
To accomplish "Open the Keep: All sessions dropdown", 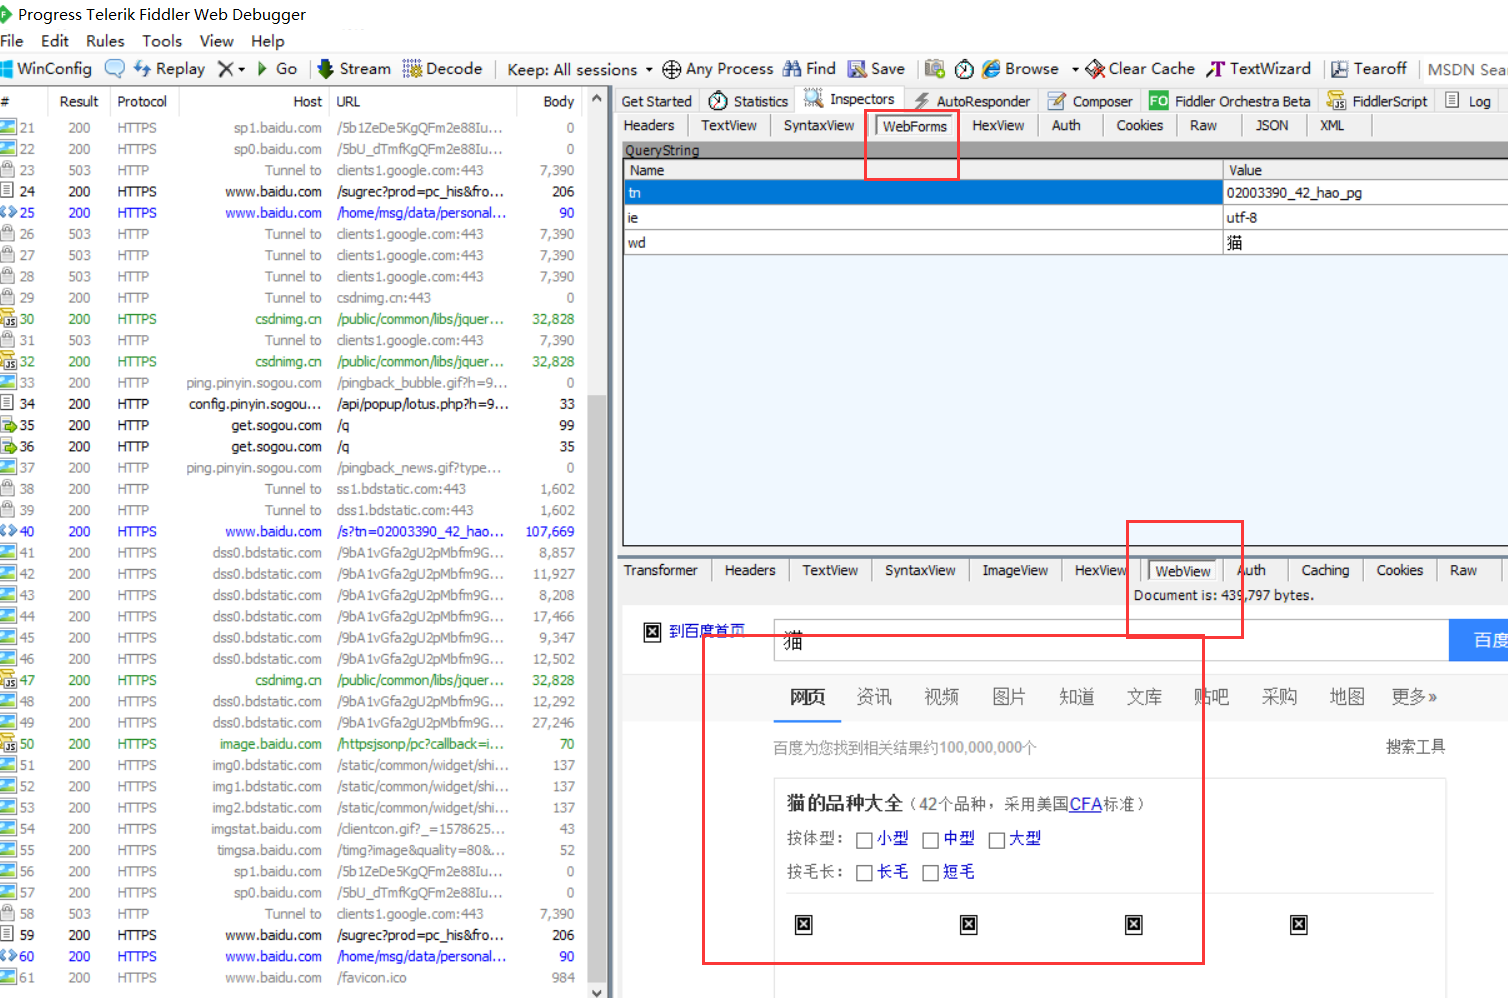I will [x=580, y=70].
